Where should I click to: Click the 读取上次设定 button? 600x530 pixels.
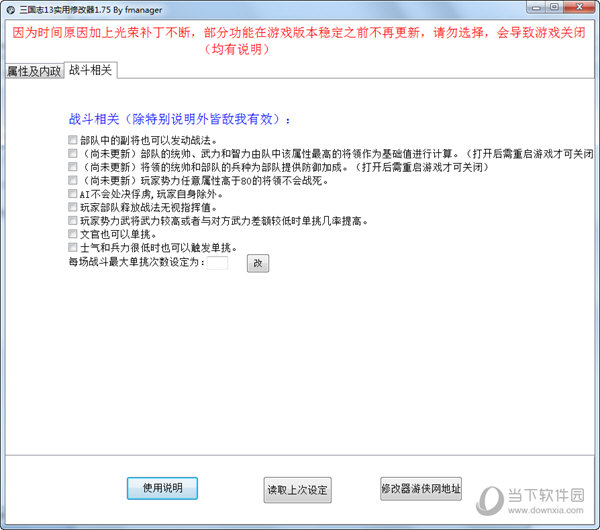pyautogui.click(x=297, y=490)
